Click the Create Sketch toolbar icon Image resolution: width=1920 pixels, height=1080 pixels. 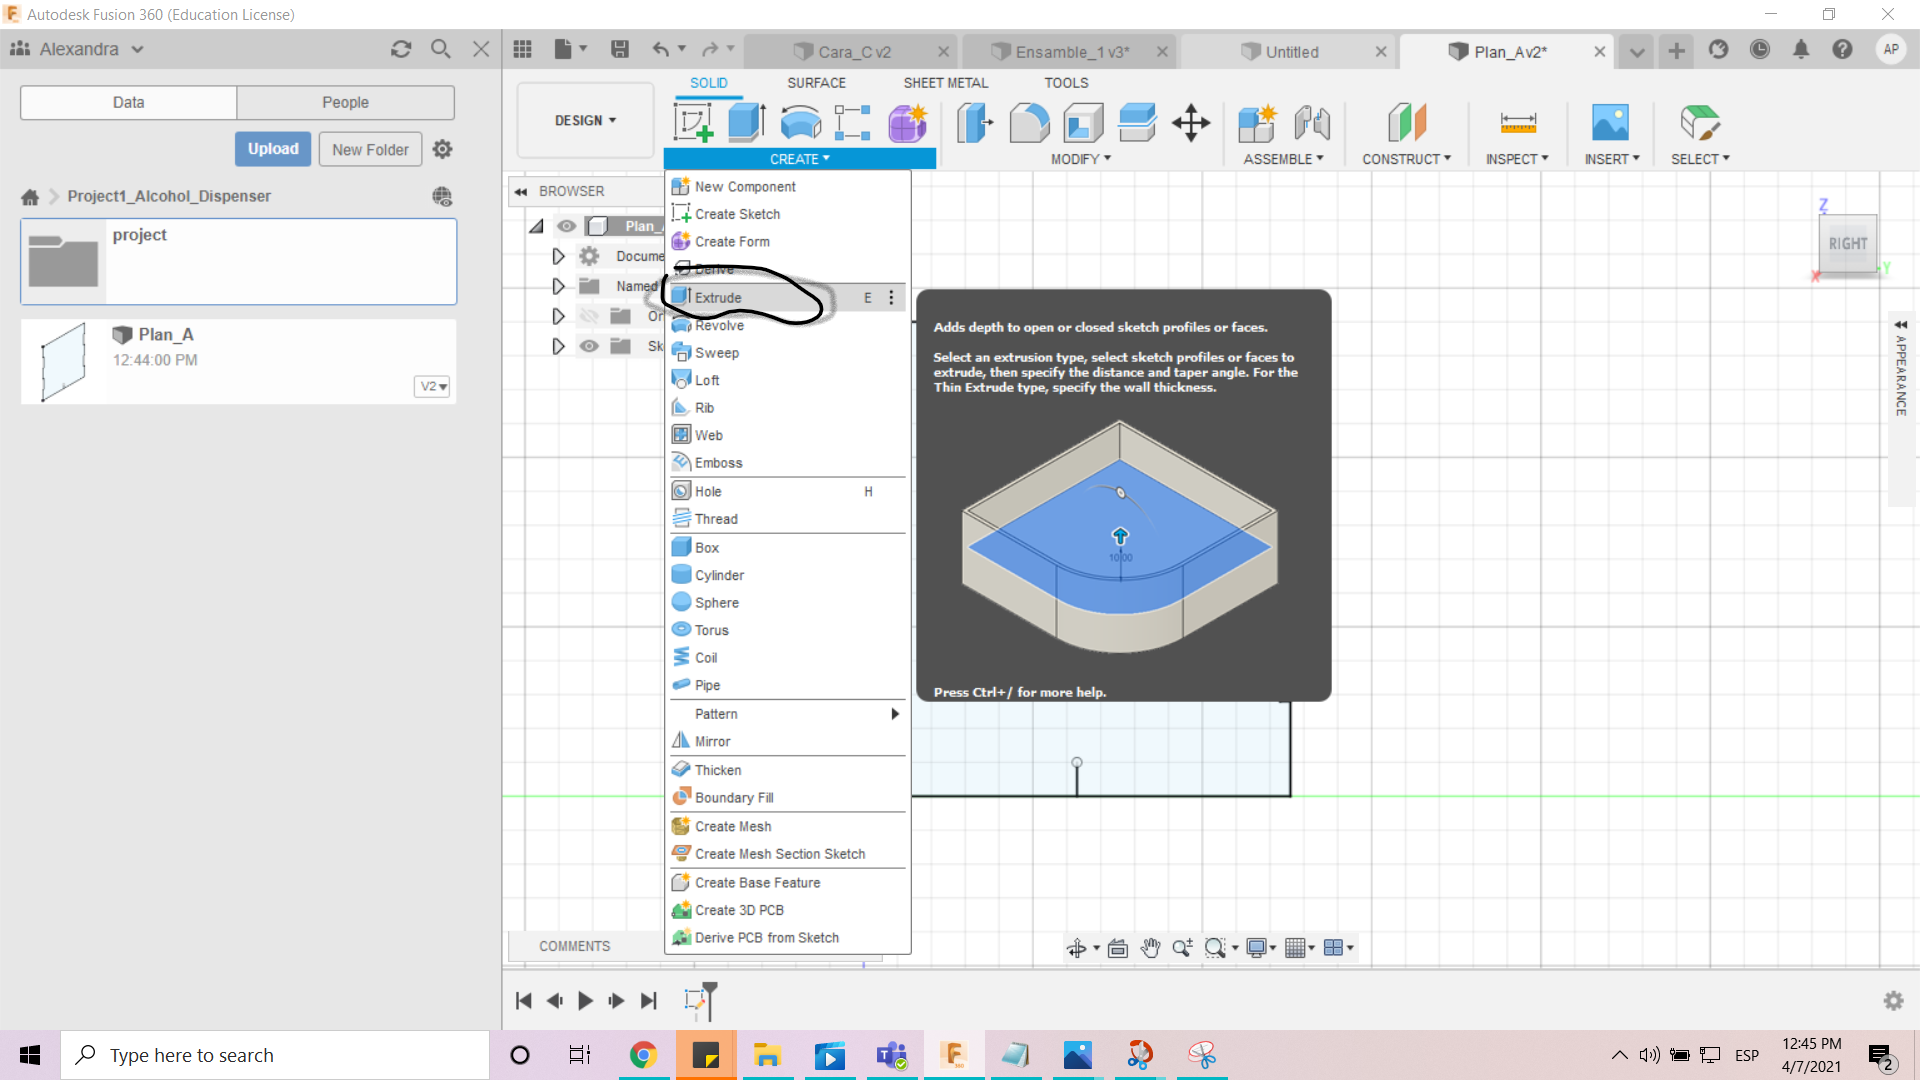point(692,123)
